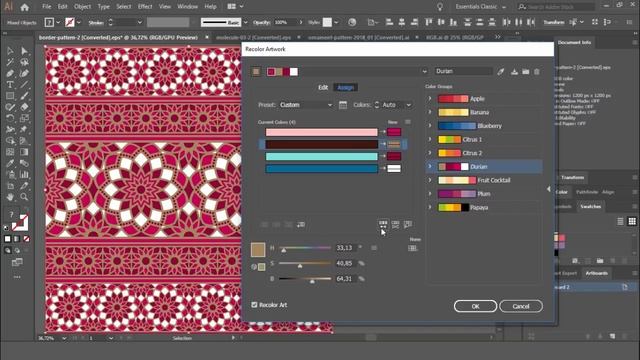Select the Fruit Cocktail color group
640x360 pixels.
(x=484, y=180)
